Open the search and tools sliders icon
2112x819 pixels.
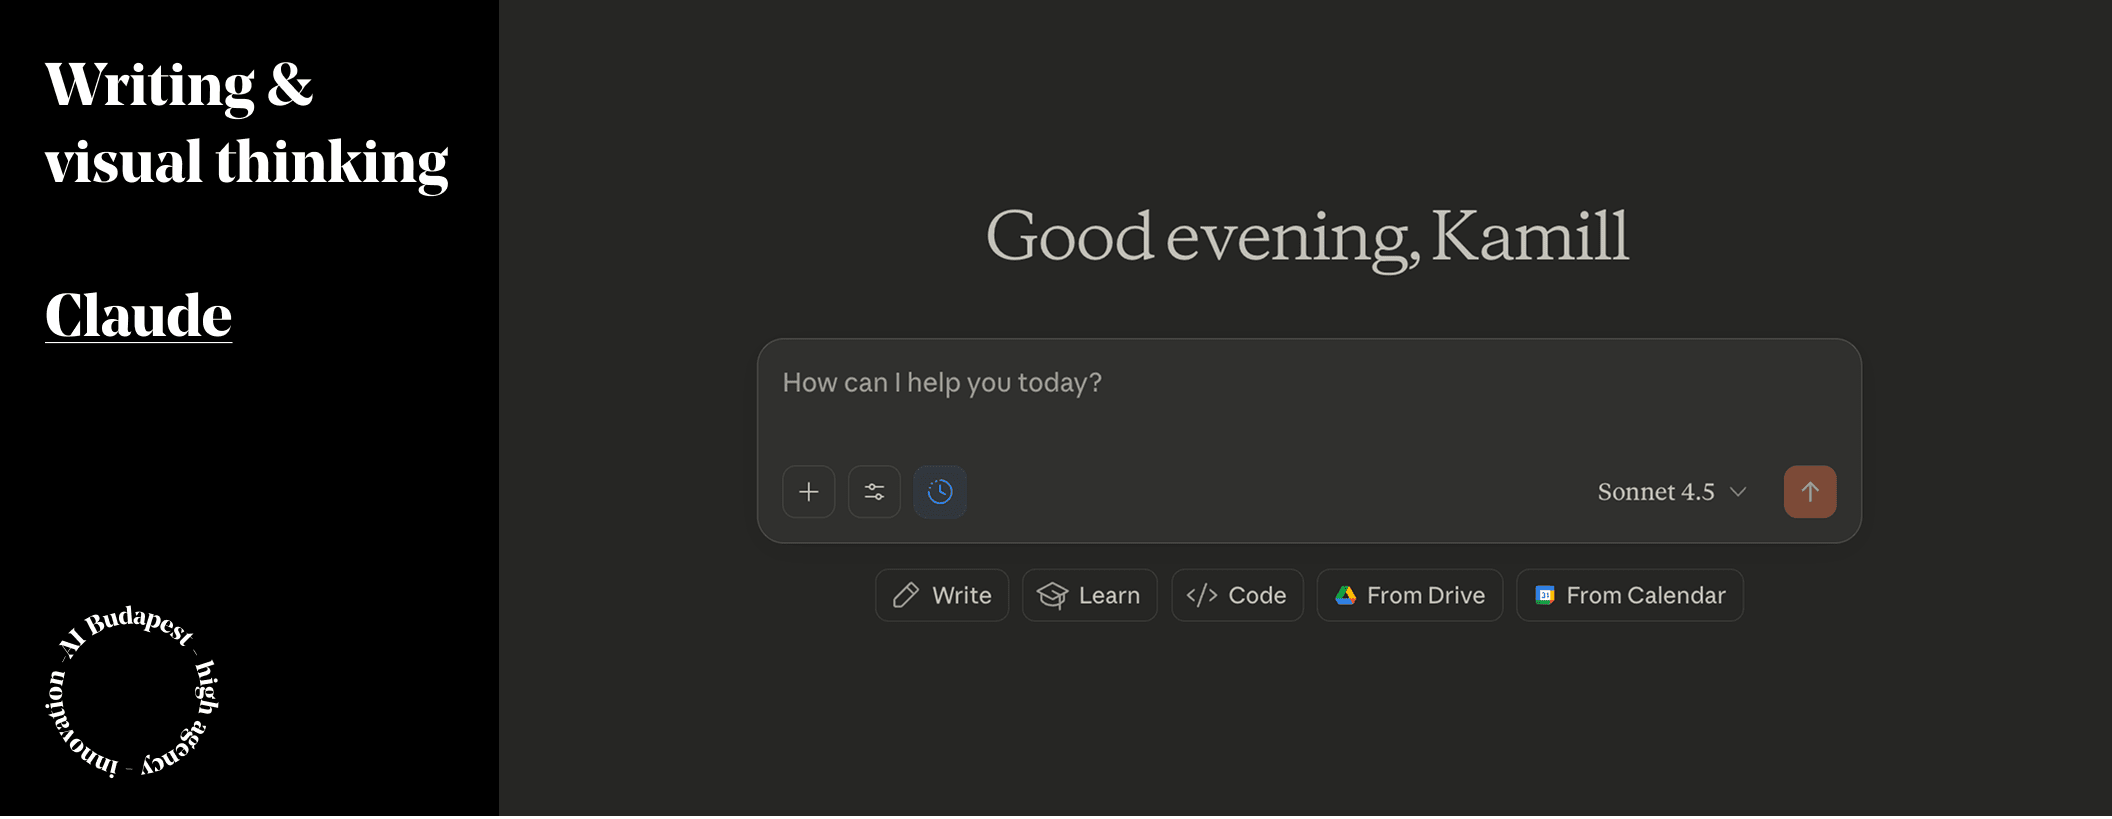pos(874,492)
